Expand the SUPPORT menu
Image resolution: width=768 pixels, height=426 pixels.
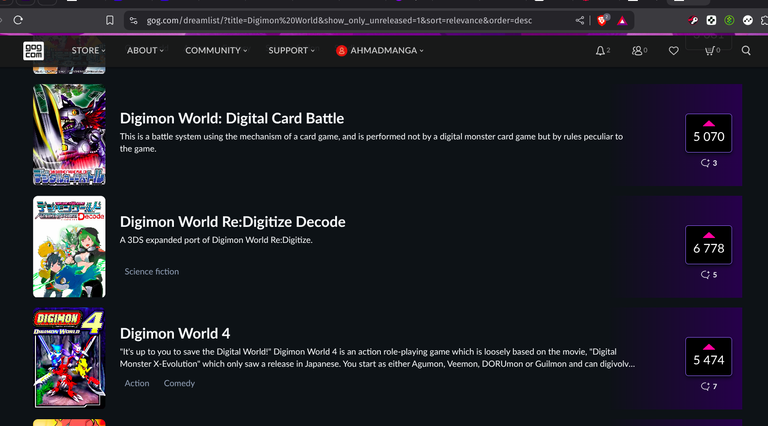tap(291, 50)
